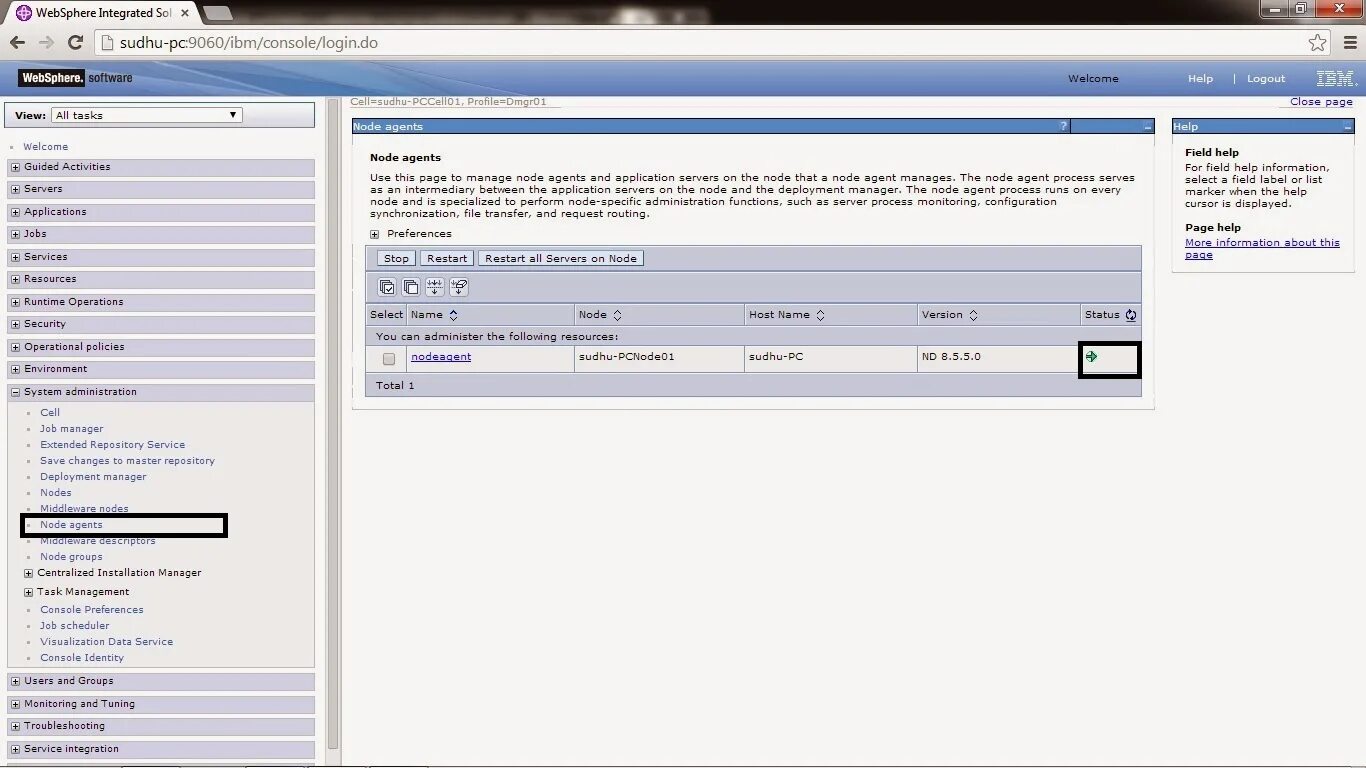The height and width of the screenshot is (768, 1366).
Task: Open the Welcome link in navigation
Action: (x=46, y=147)
